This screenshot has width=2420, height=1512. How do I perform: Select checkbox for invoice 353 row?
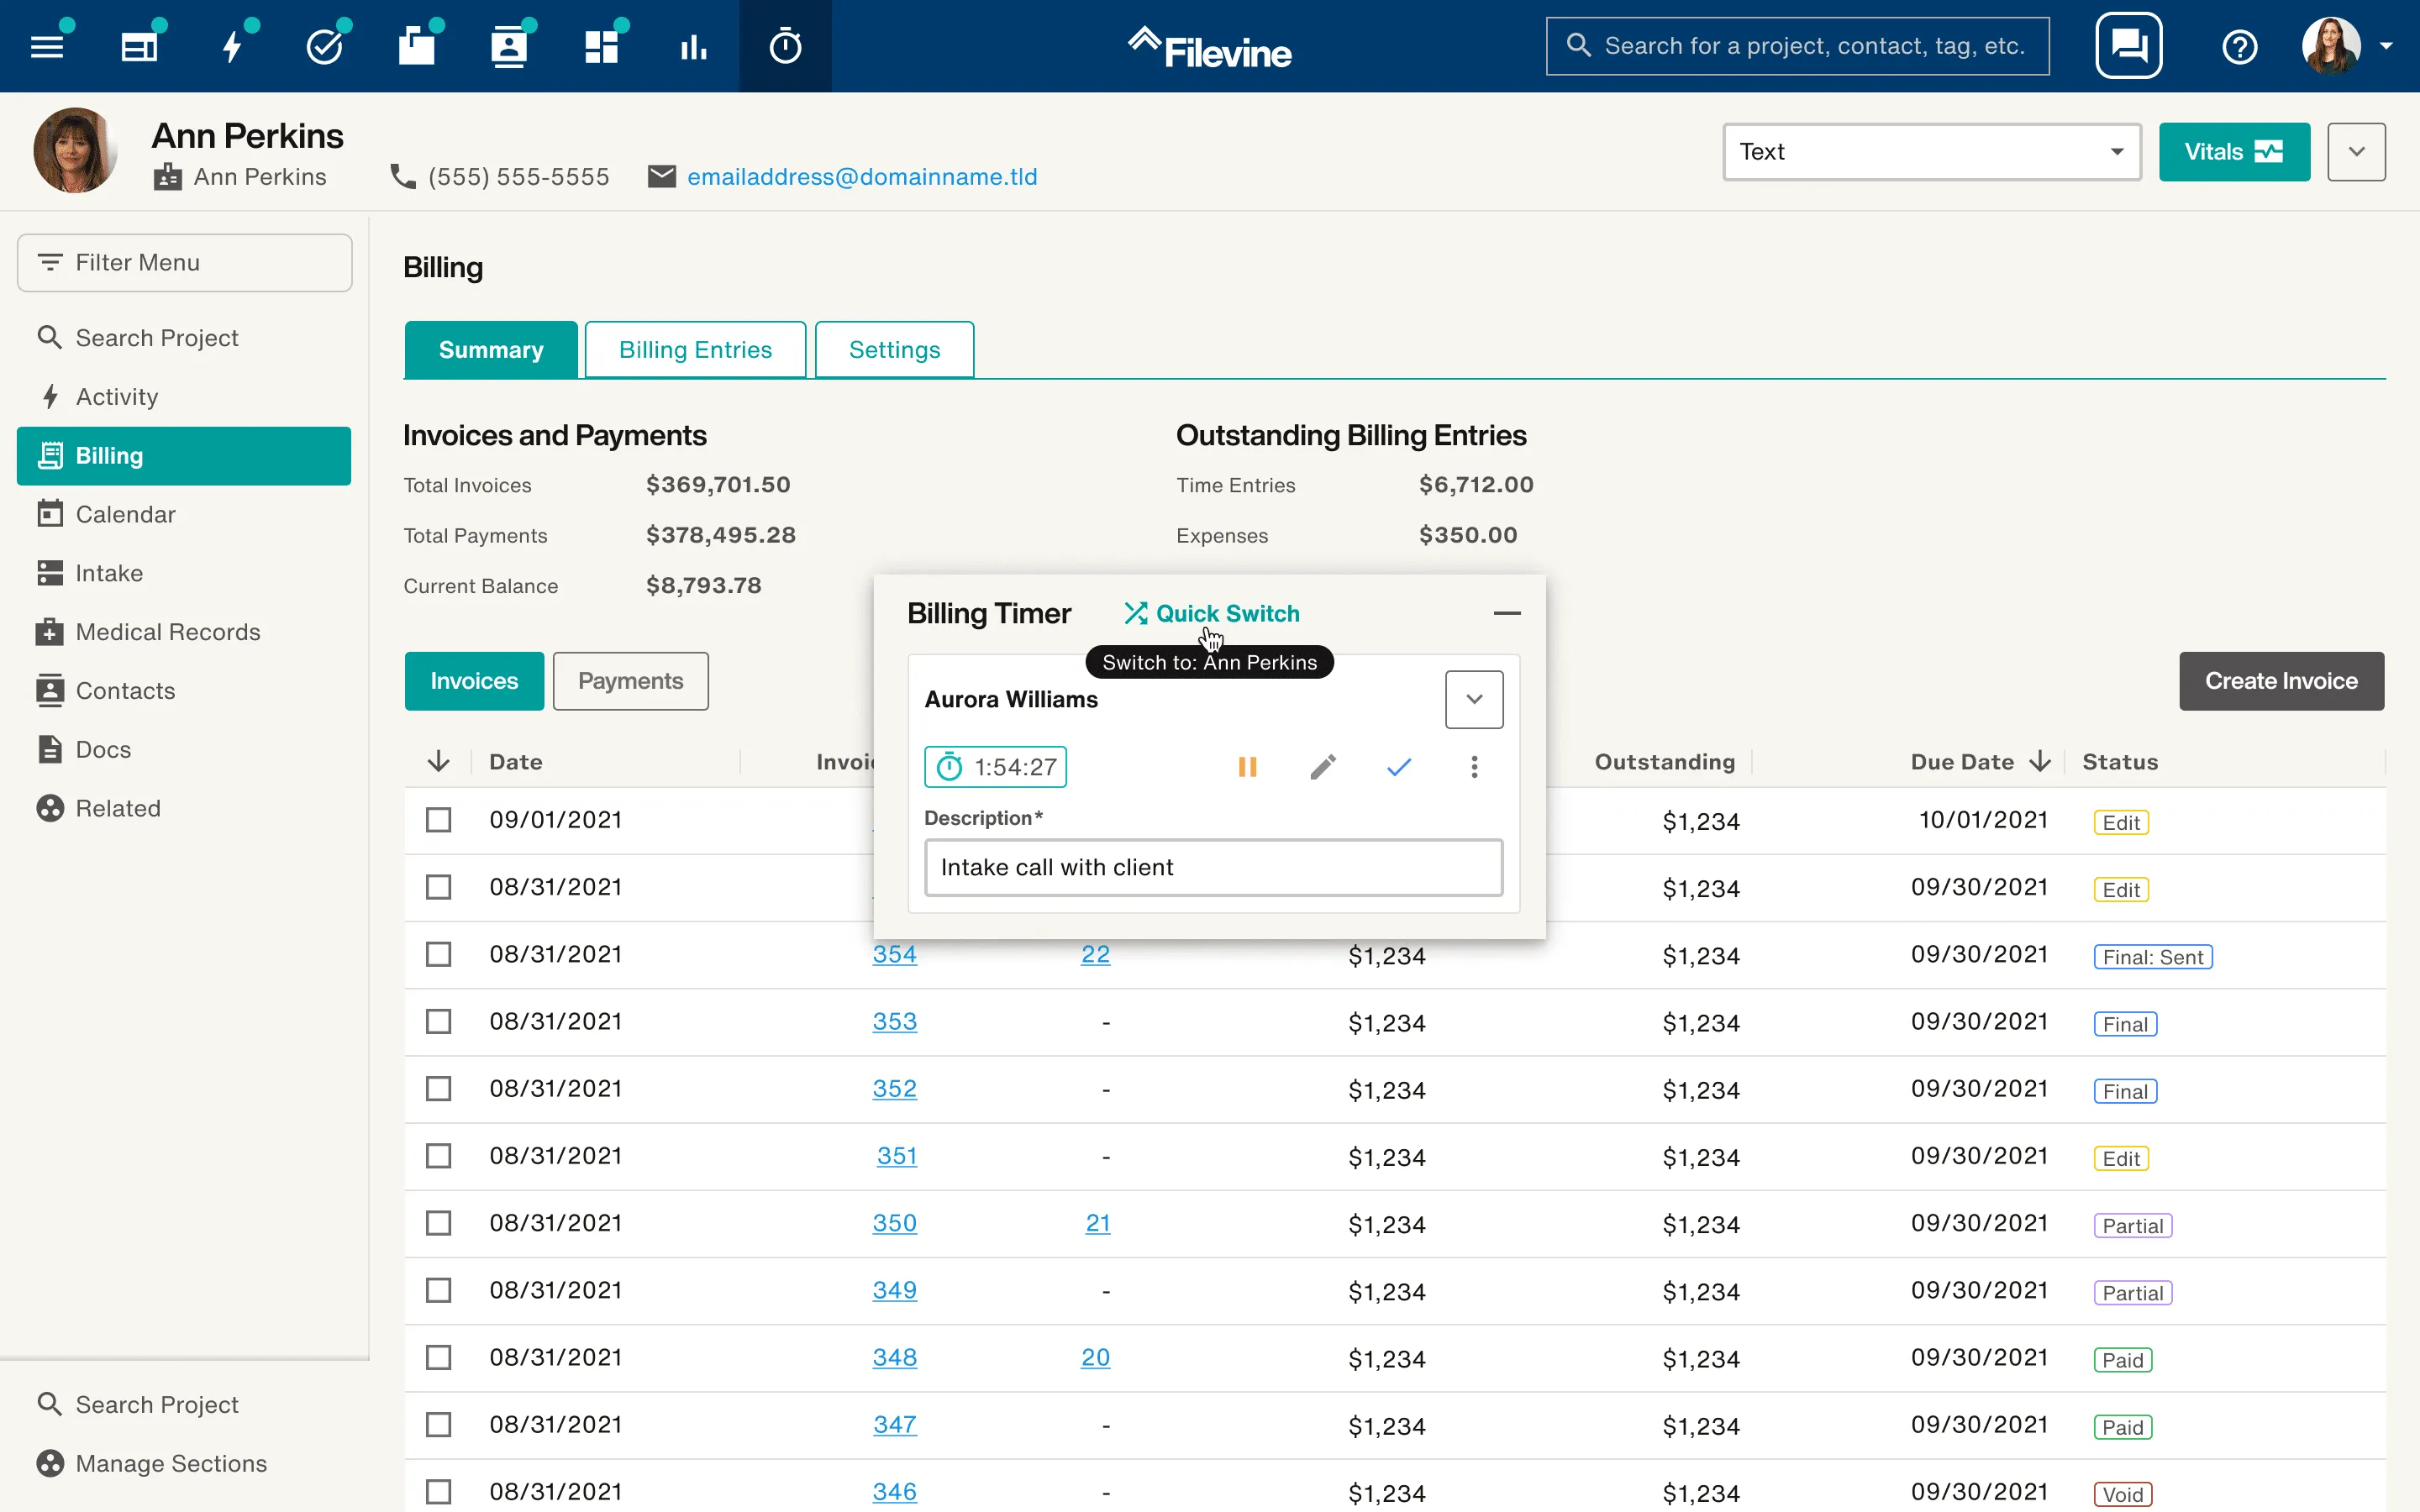[x=438, y=1021]
